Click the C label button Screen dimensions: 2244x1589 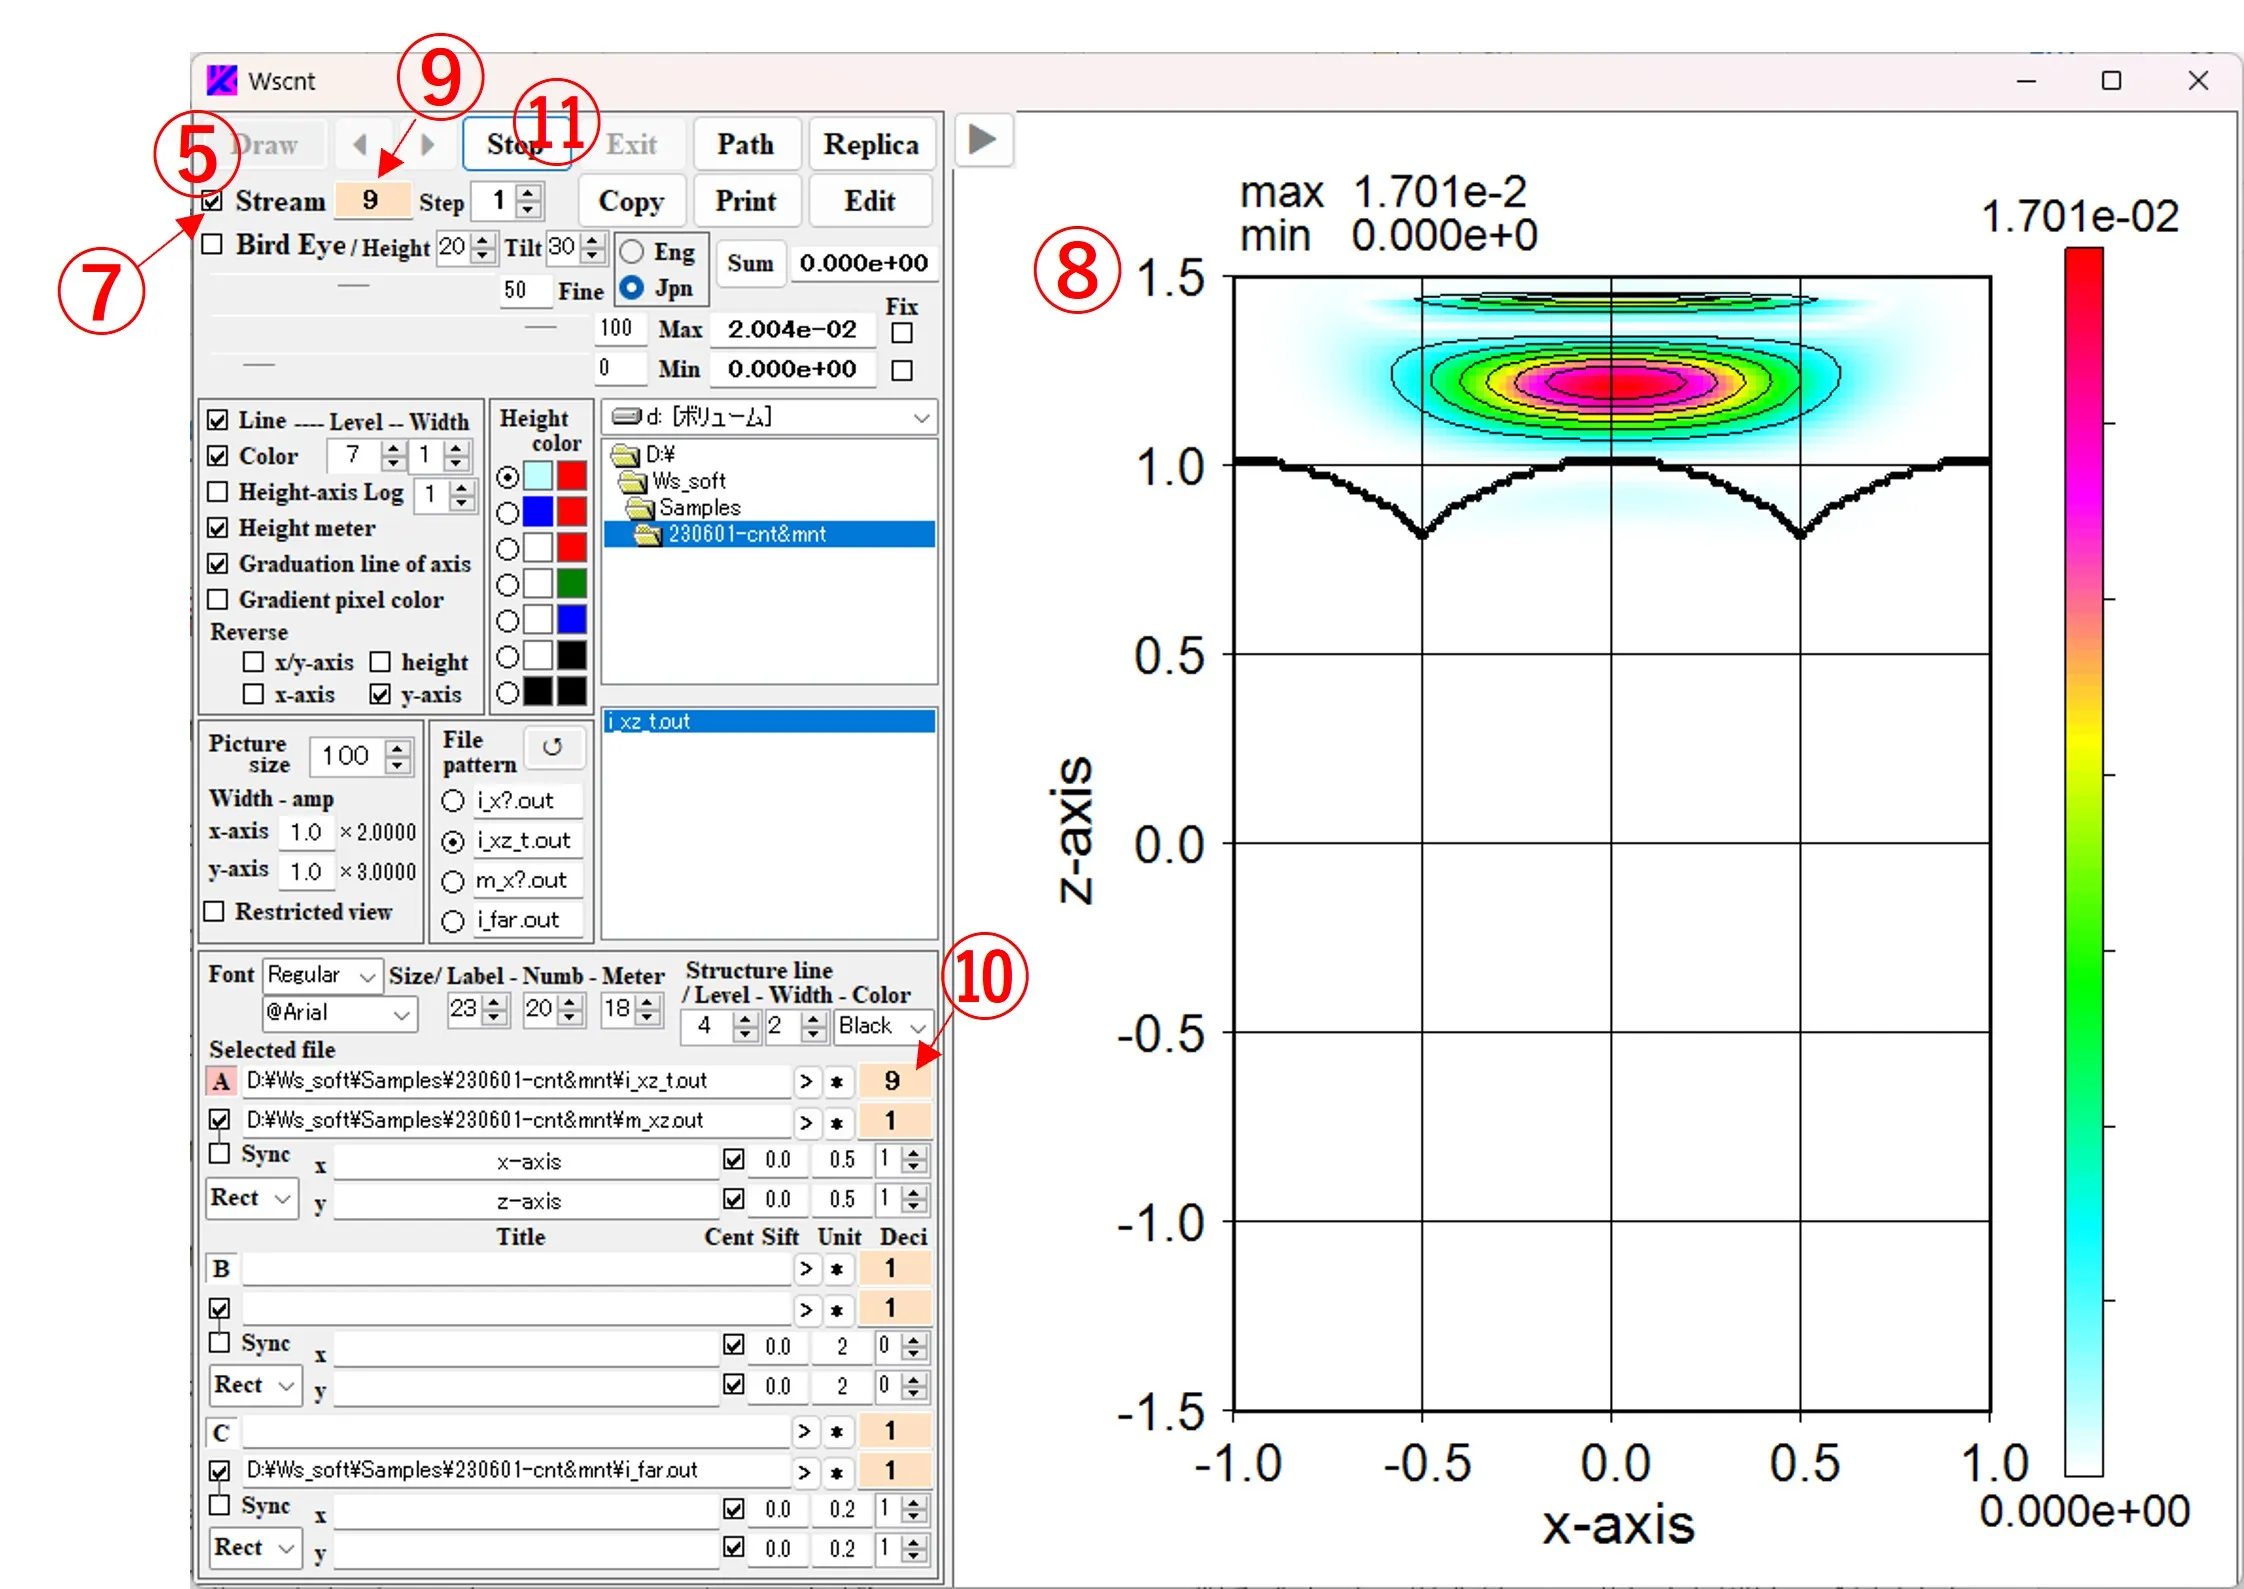(221, 1432)
